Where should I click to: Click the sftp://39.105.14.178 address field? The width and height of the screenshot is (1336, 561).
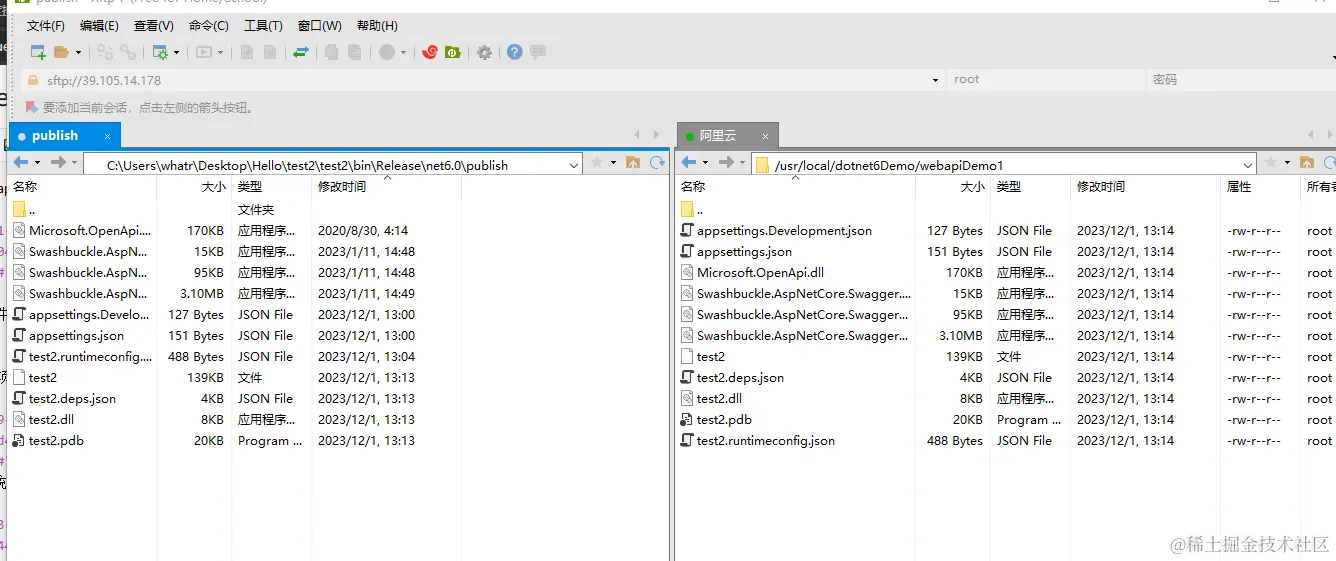pyautogui.click(x=483, y=80)
